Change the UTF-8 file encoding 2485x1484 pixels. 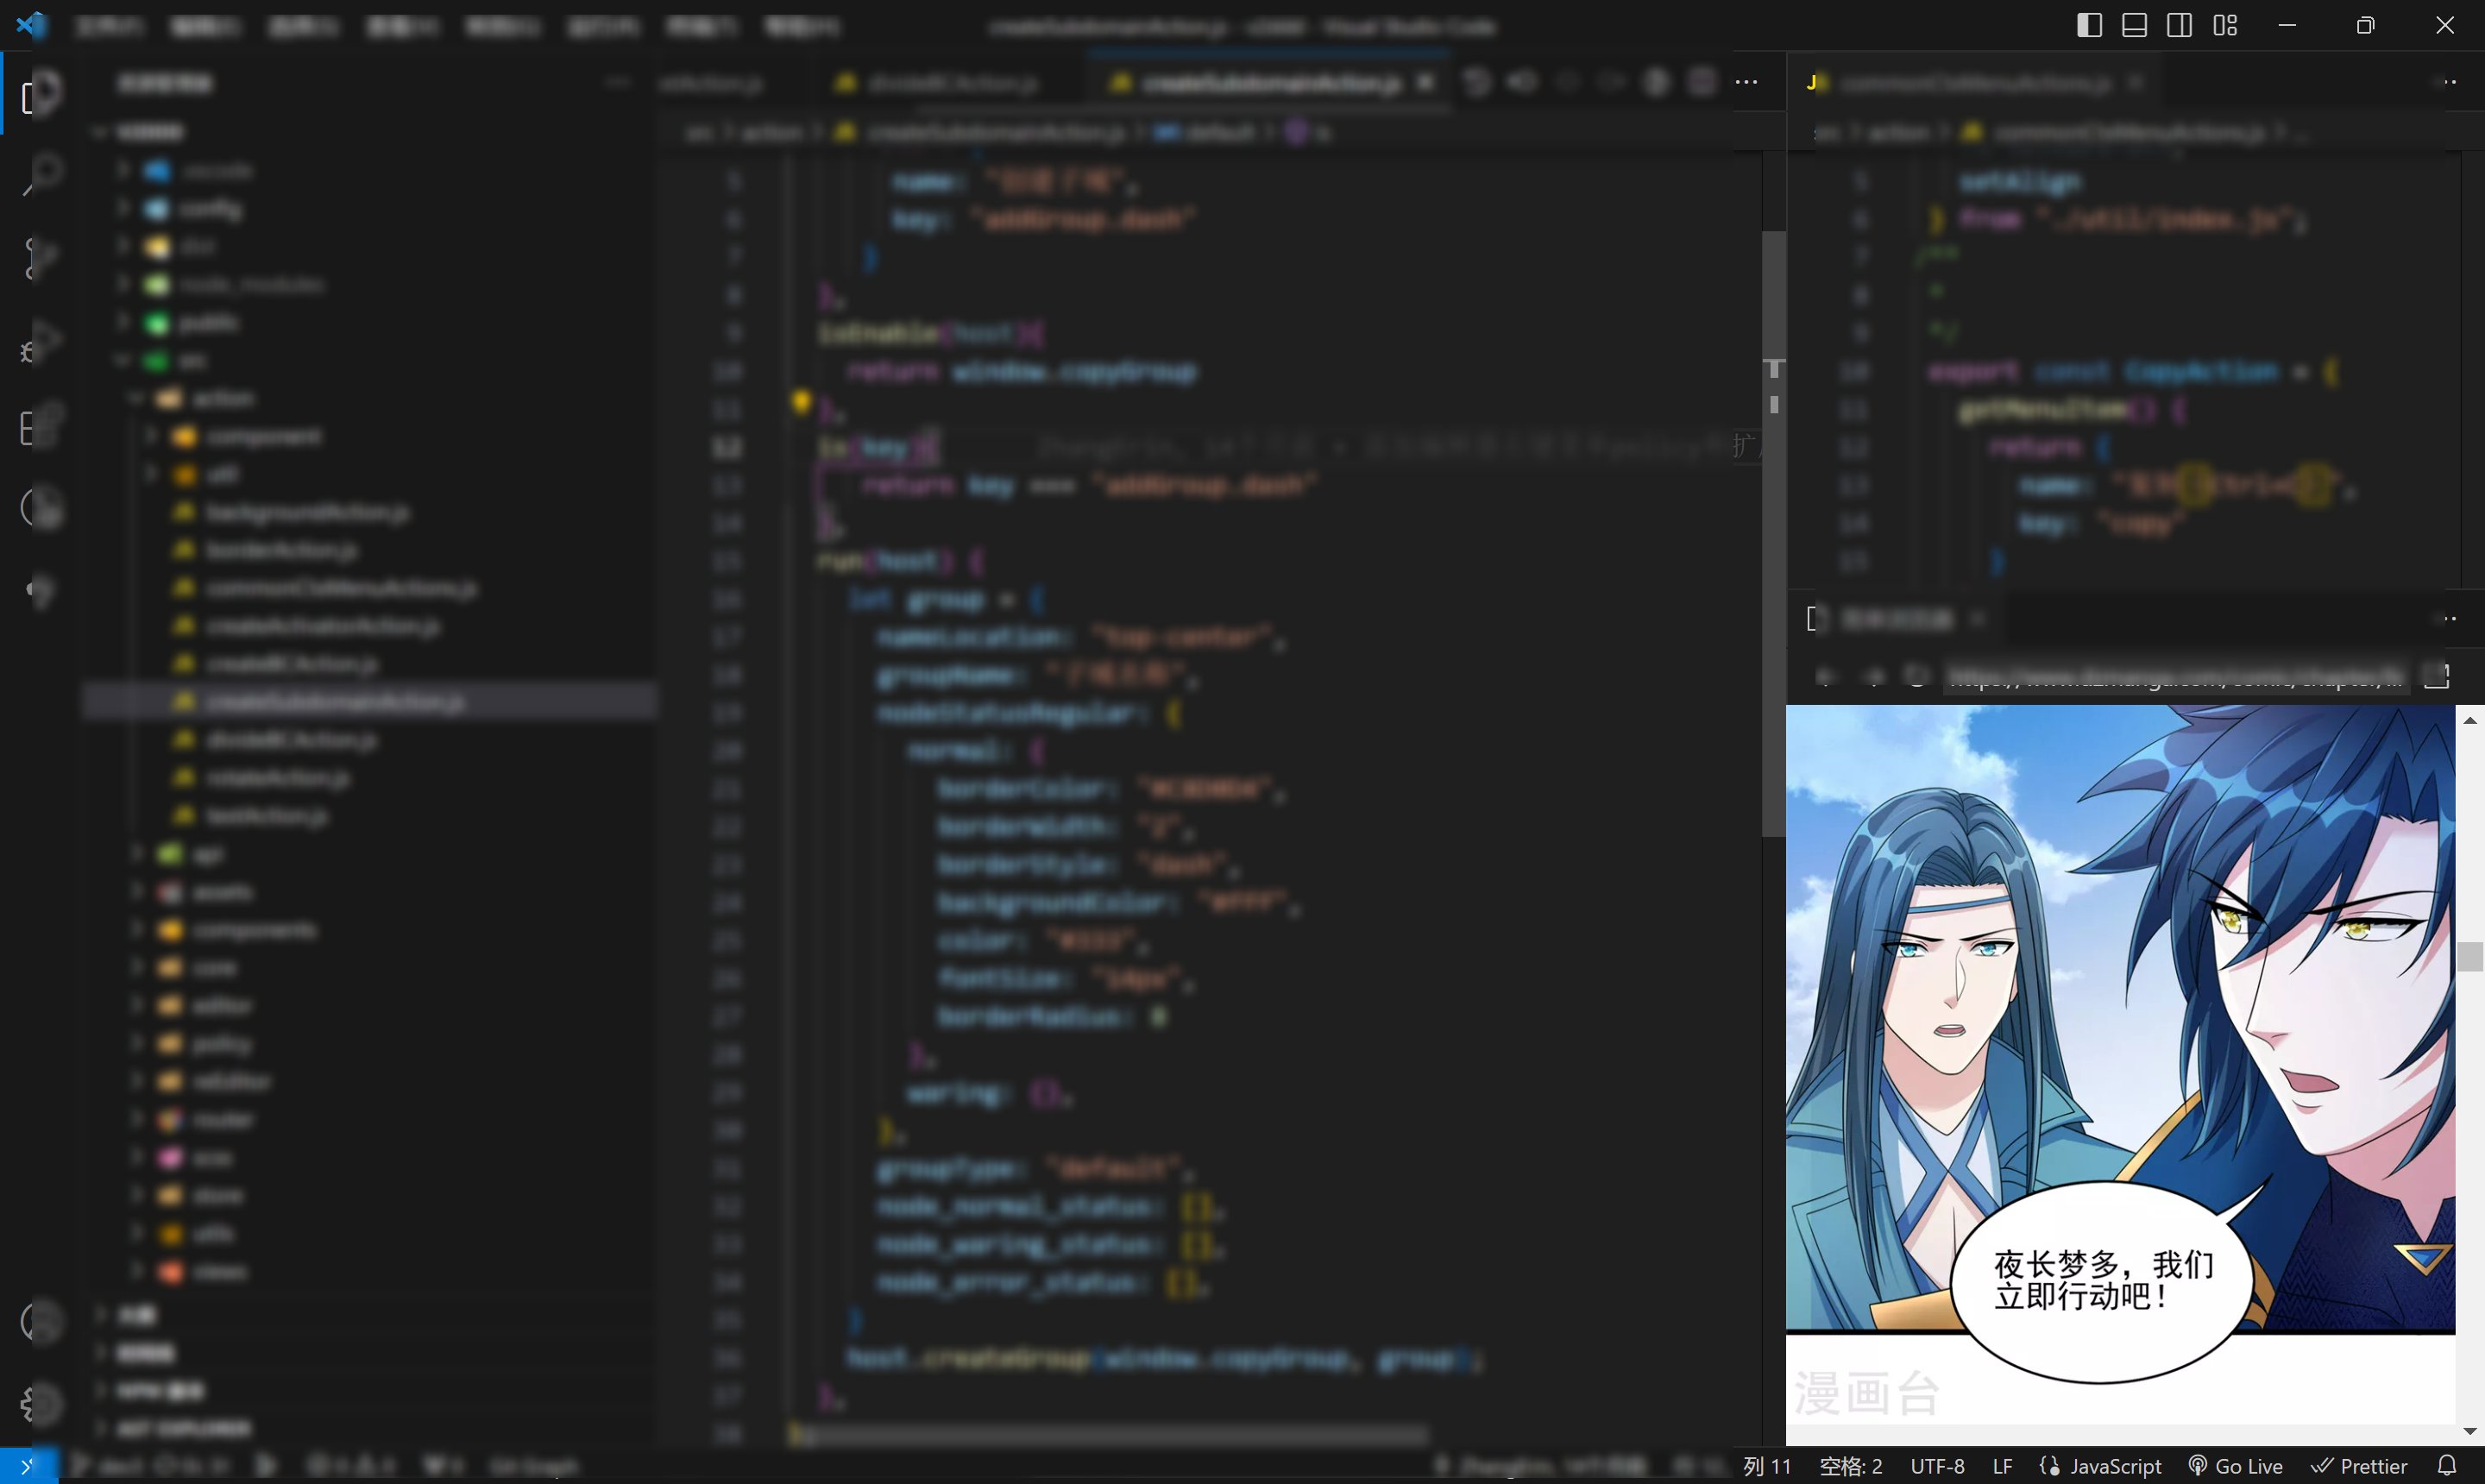pos(1937,1466)
